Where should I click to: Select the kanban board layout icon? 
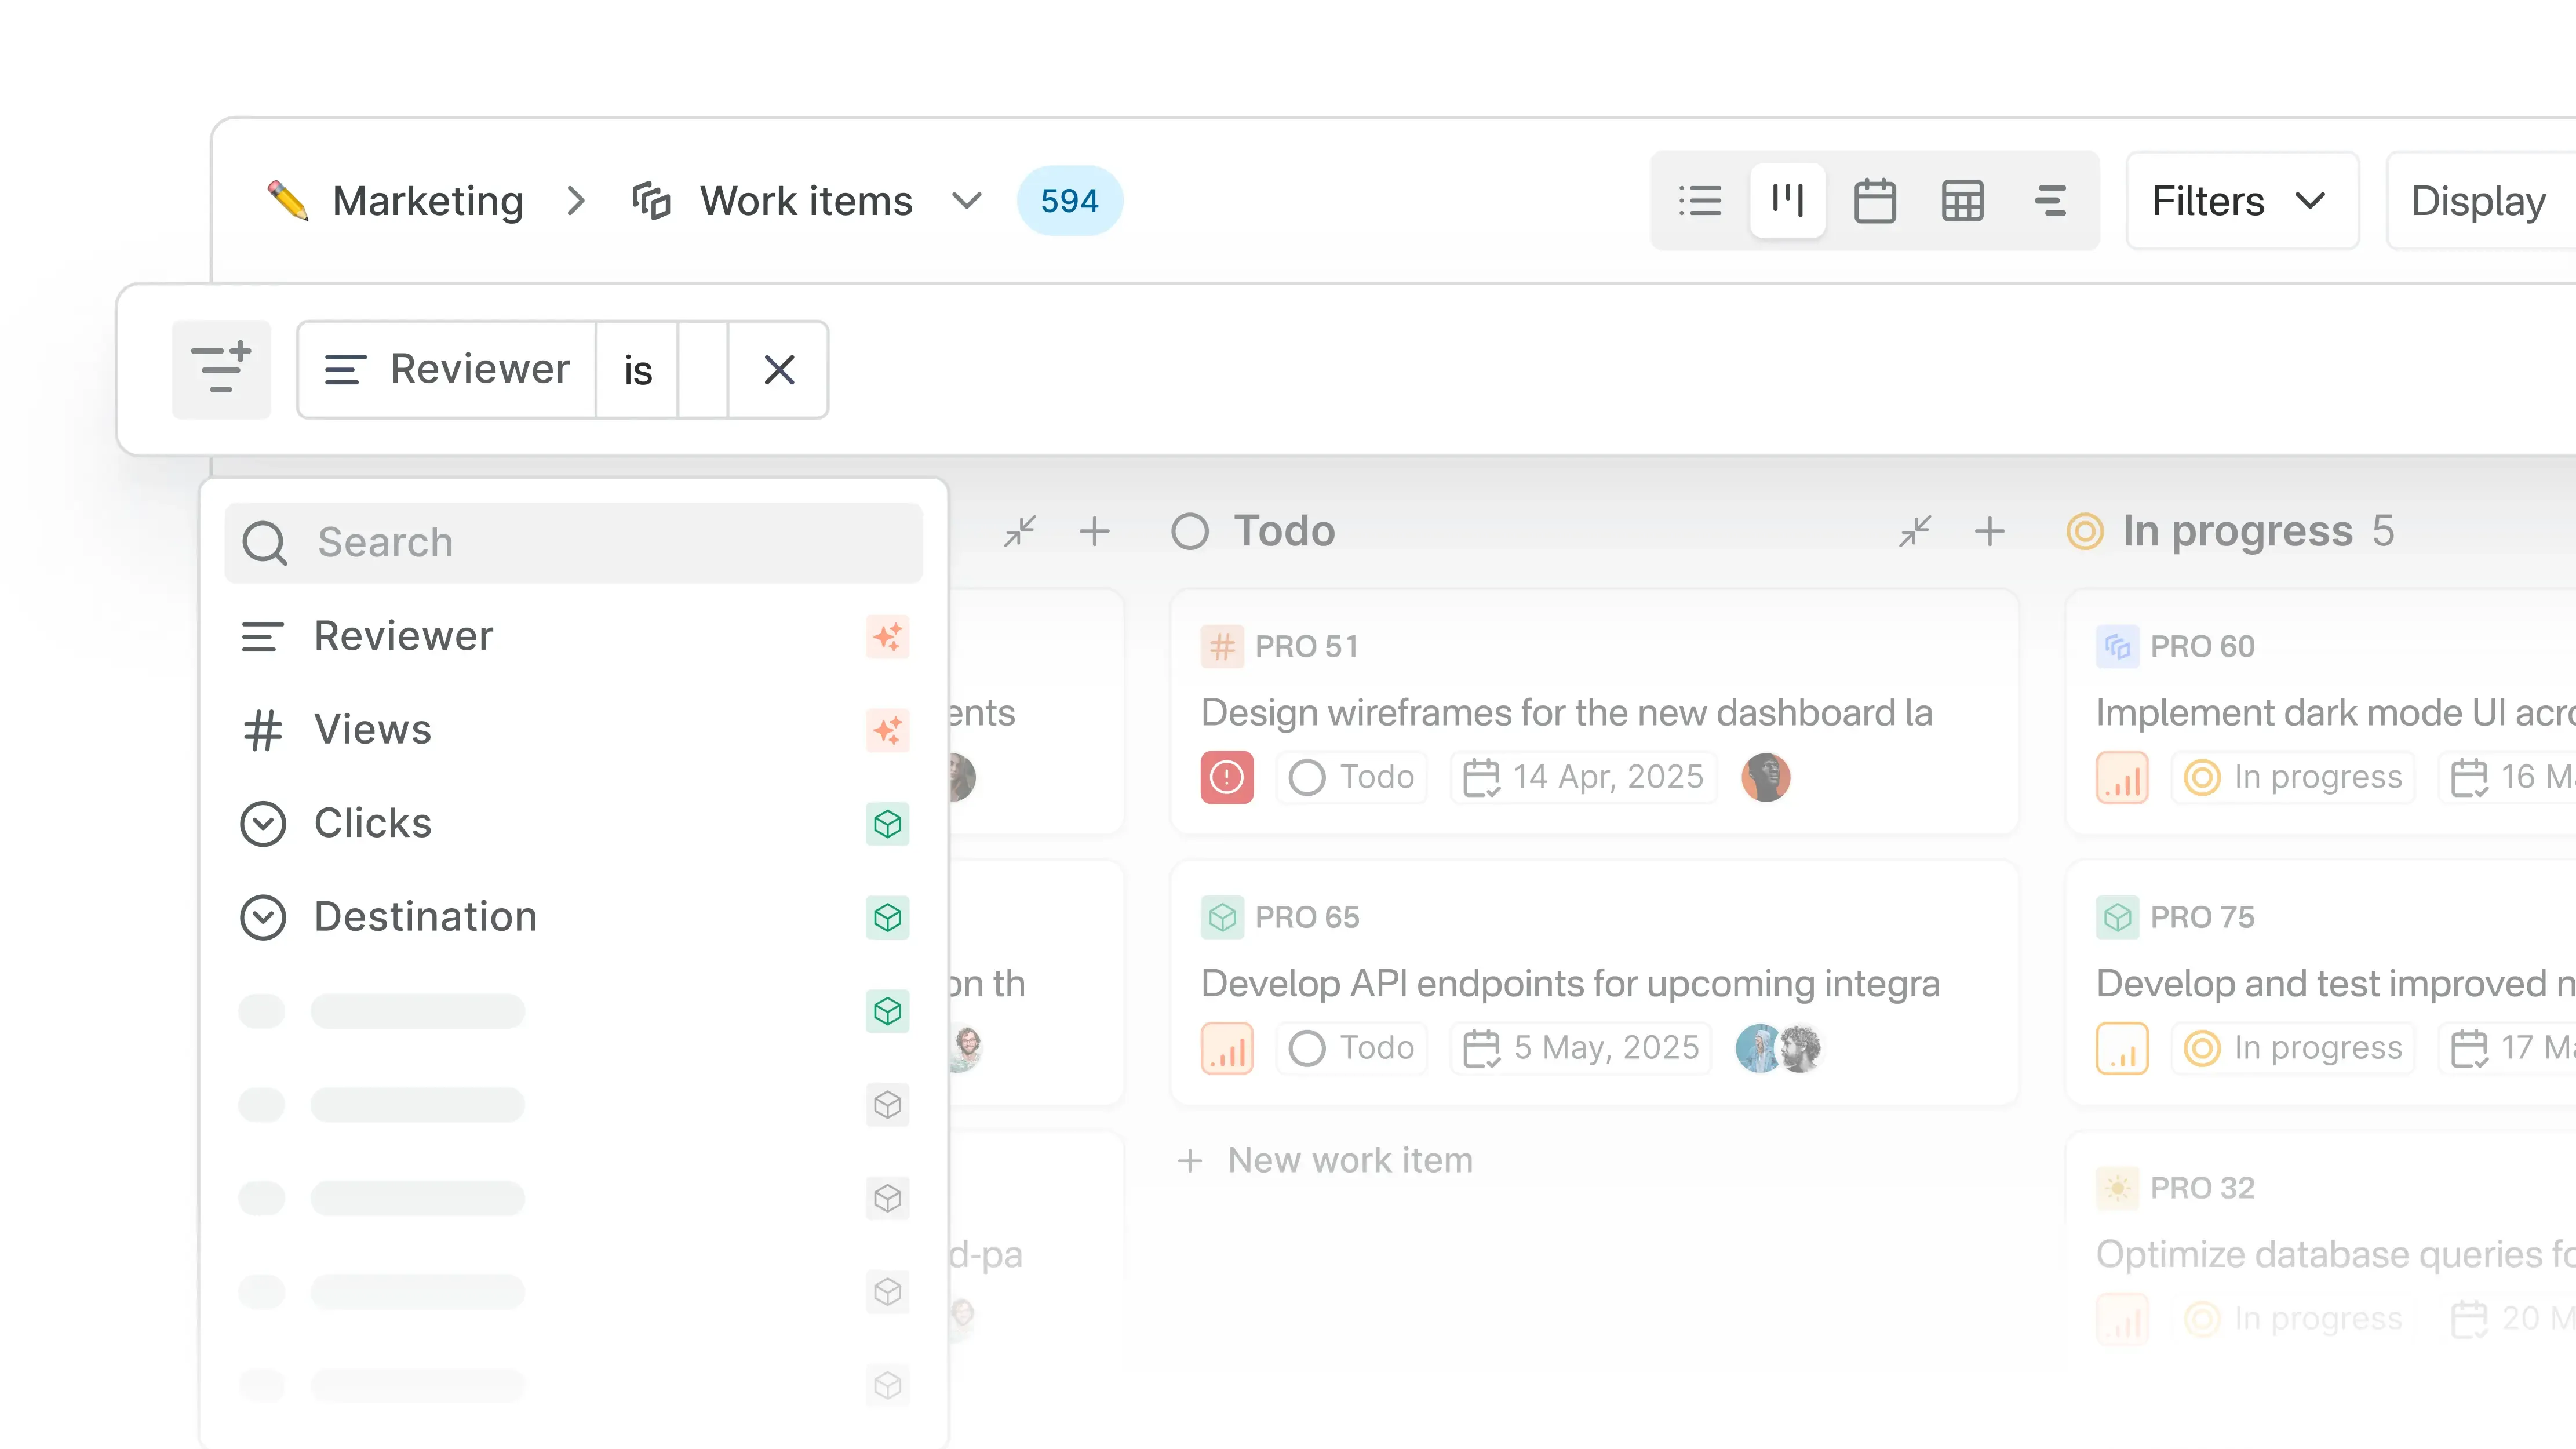point(1787,201)
